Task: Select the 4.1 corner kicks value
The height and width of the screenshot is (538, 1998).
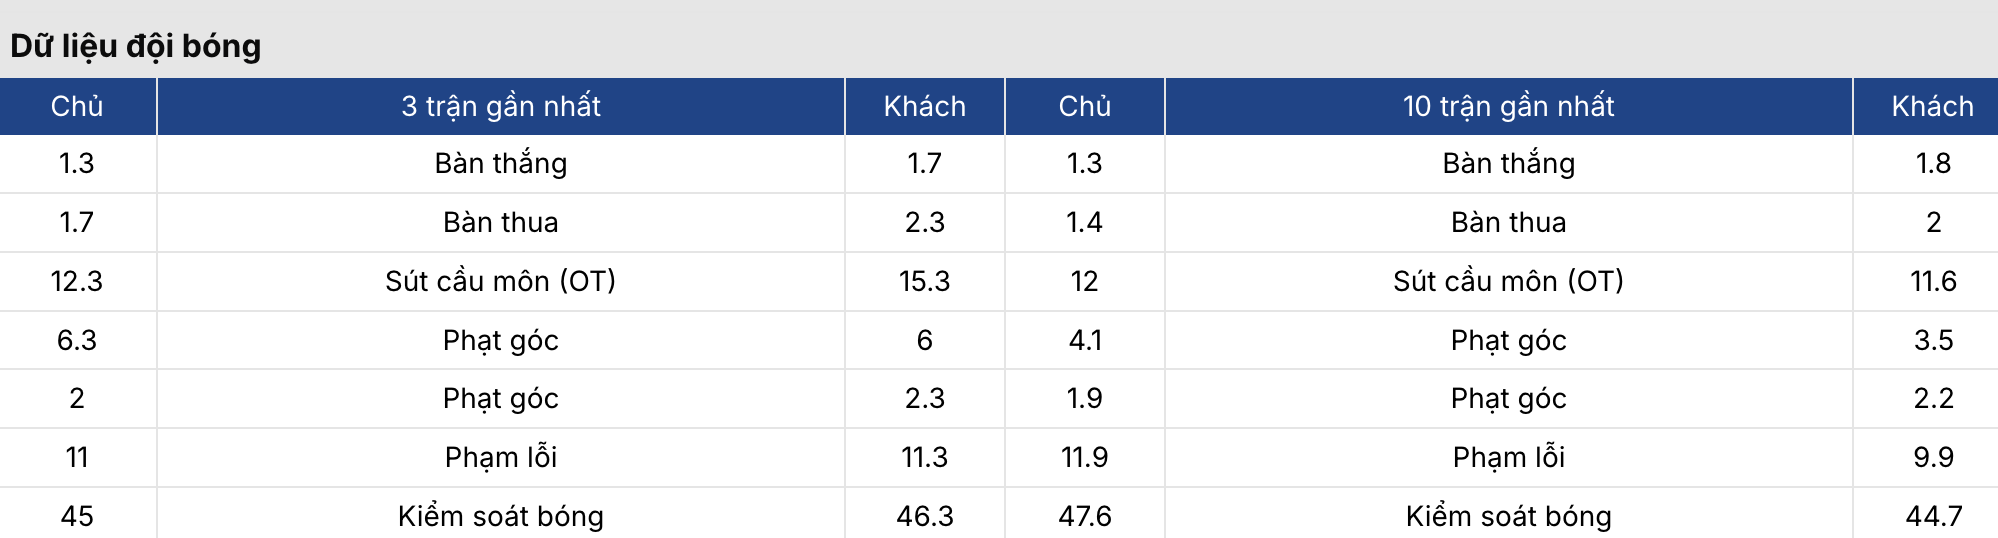Action: pyautogui.click(x=1084, y=340)
